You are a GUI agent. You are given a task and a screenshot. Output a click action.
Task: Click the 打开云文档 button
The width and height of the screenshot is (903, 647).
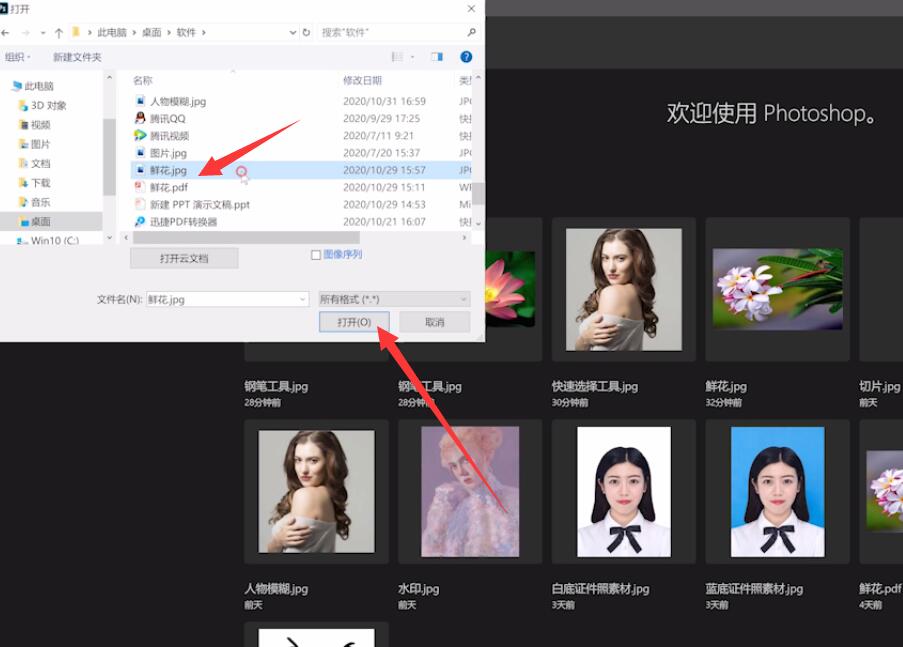point(184,258)
